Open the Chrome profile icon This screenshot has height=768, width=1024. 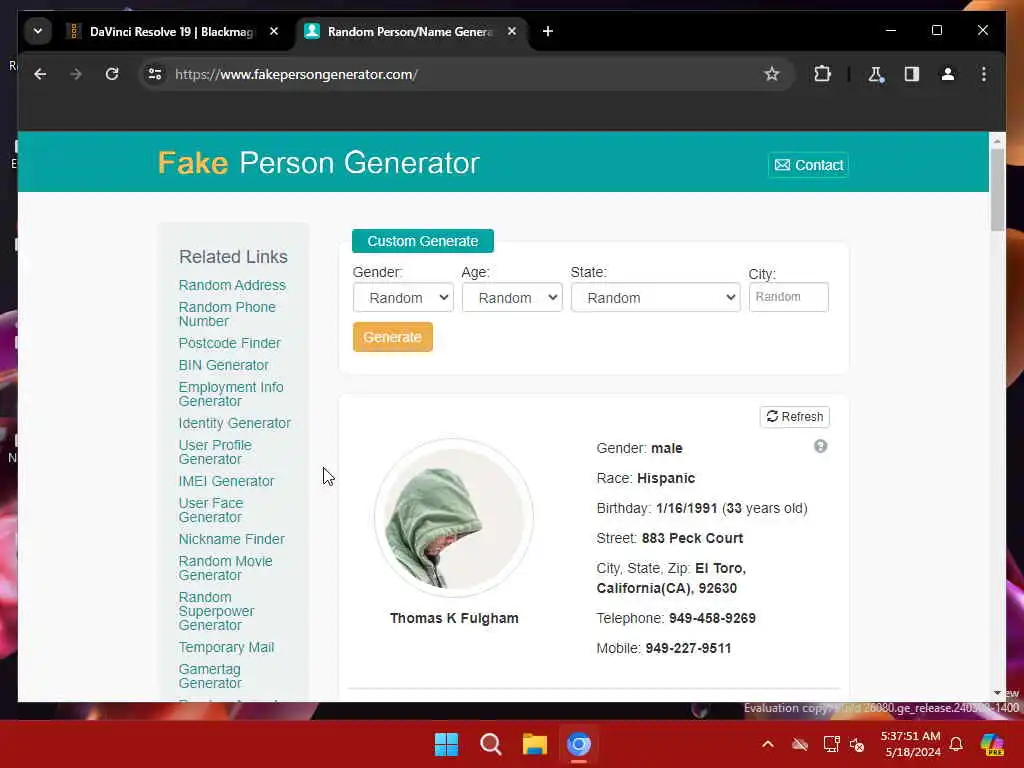point(948,74)
